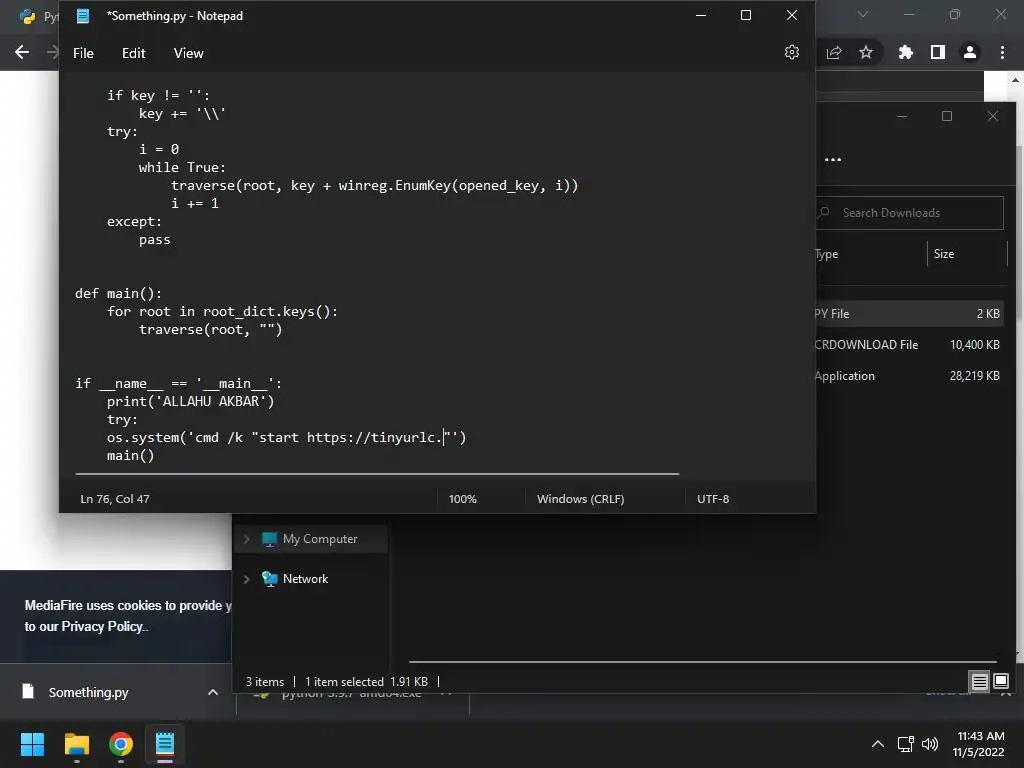Open the Privacy Policy link
This screenshot has width=1024, height=768.
(102, 627)
